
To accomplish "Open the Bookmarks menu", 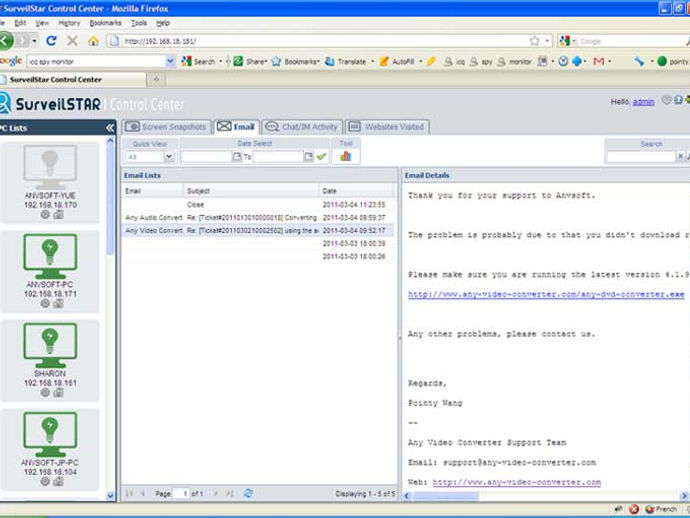I will 105,23.
